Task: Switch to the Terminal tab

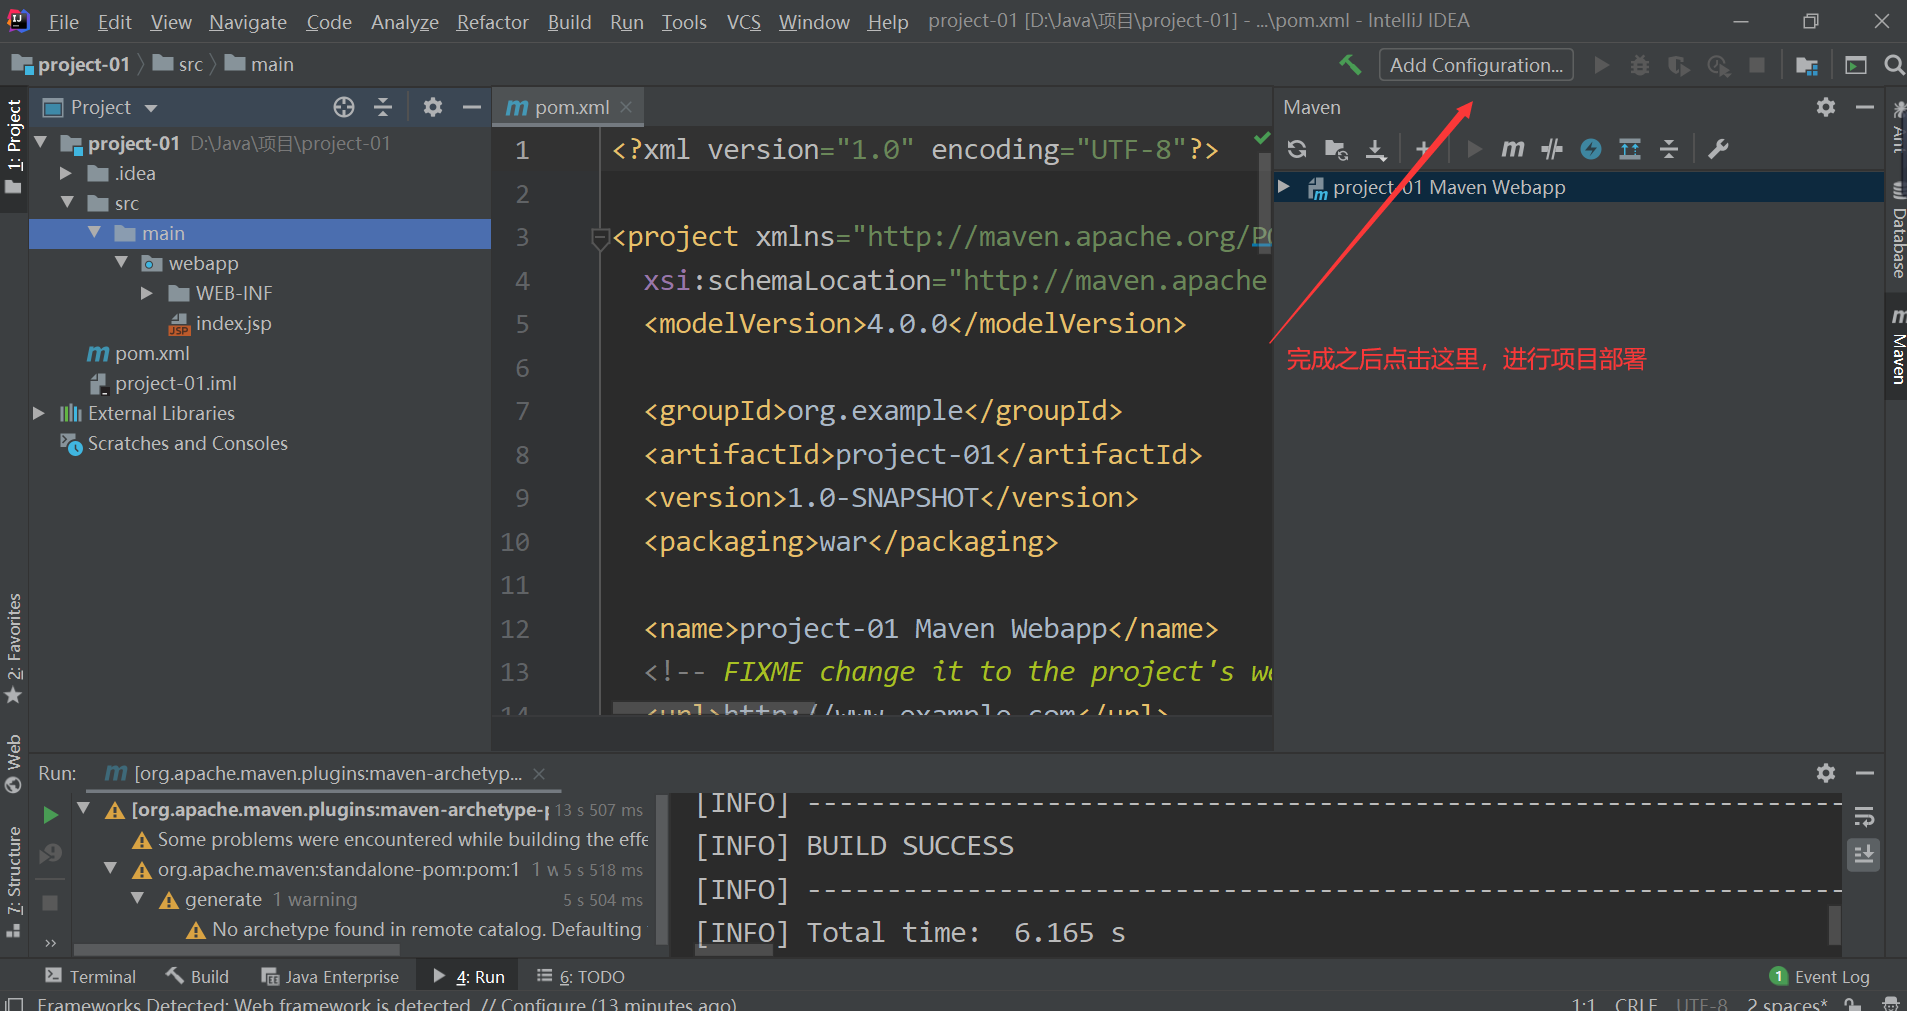Action: click(91, 977)
